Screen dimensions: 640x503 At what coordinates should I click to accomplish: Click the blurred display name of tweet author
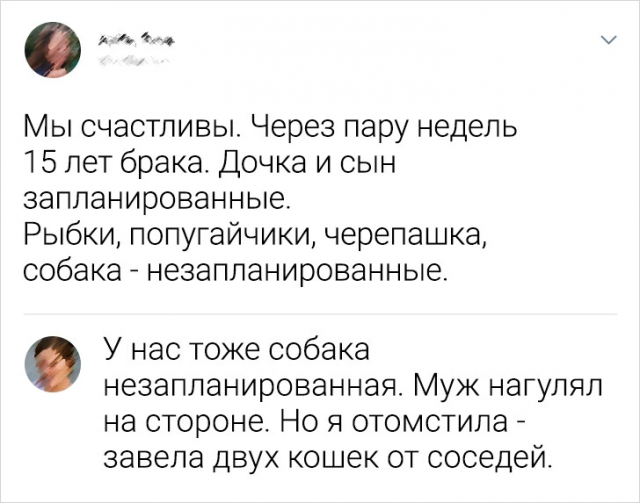tap(135, 40)
